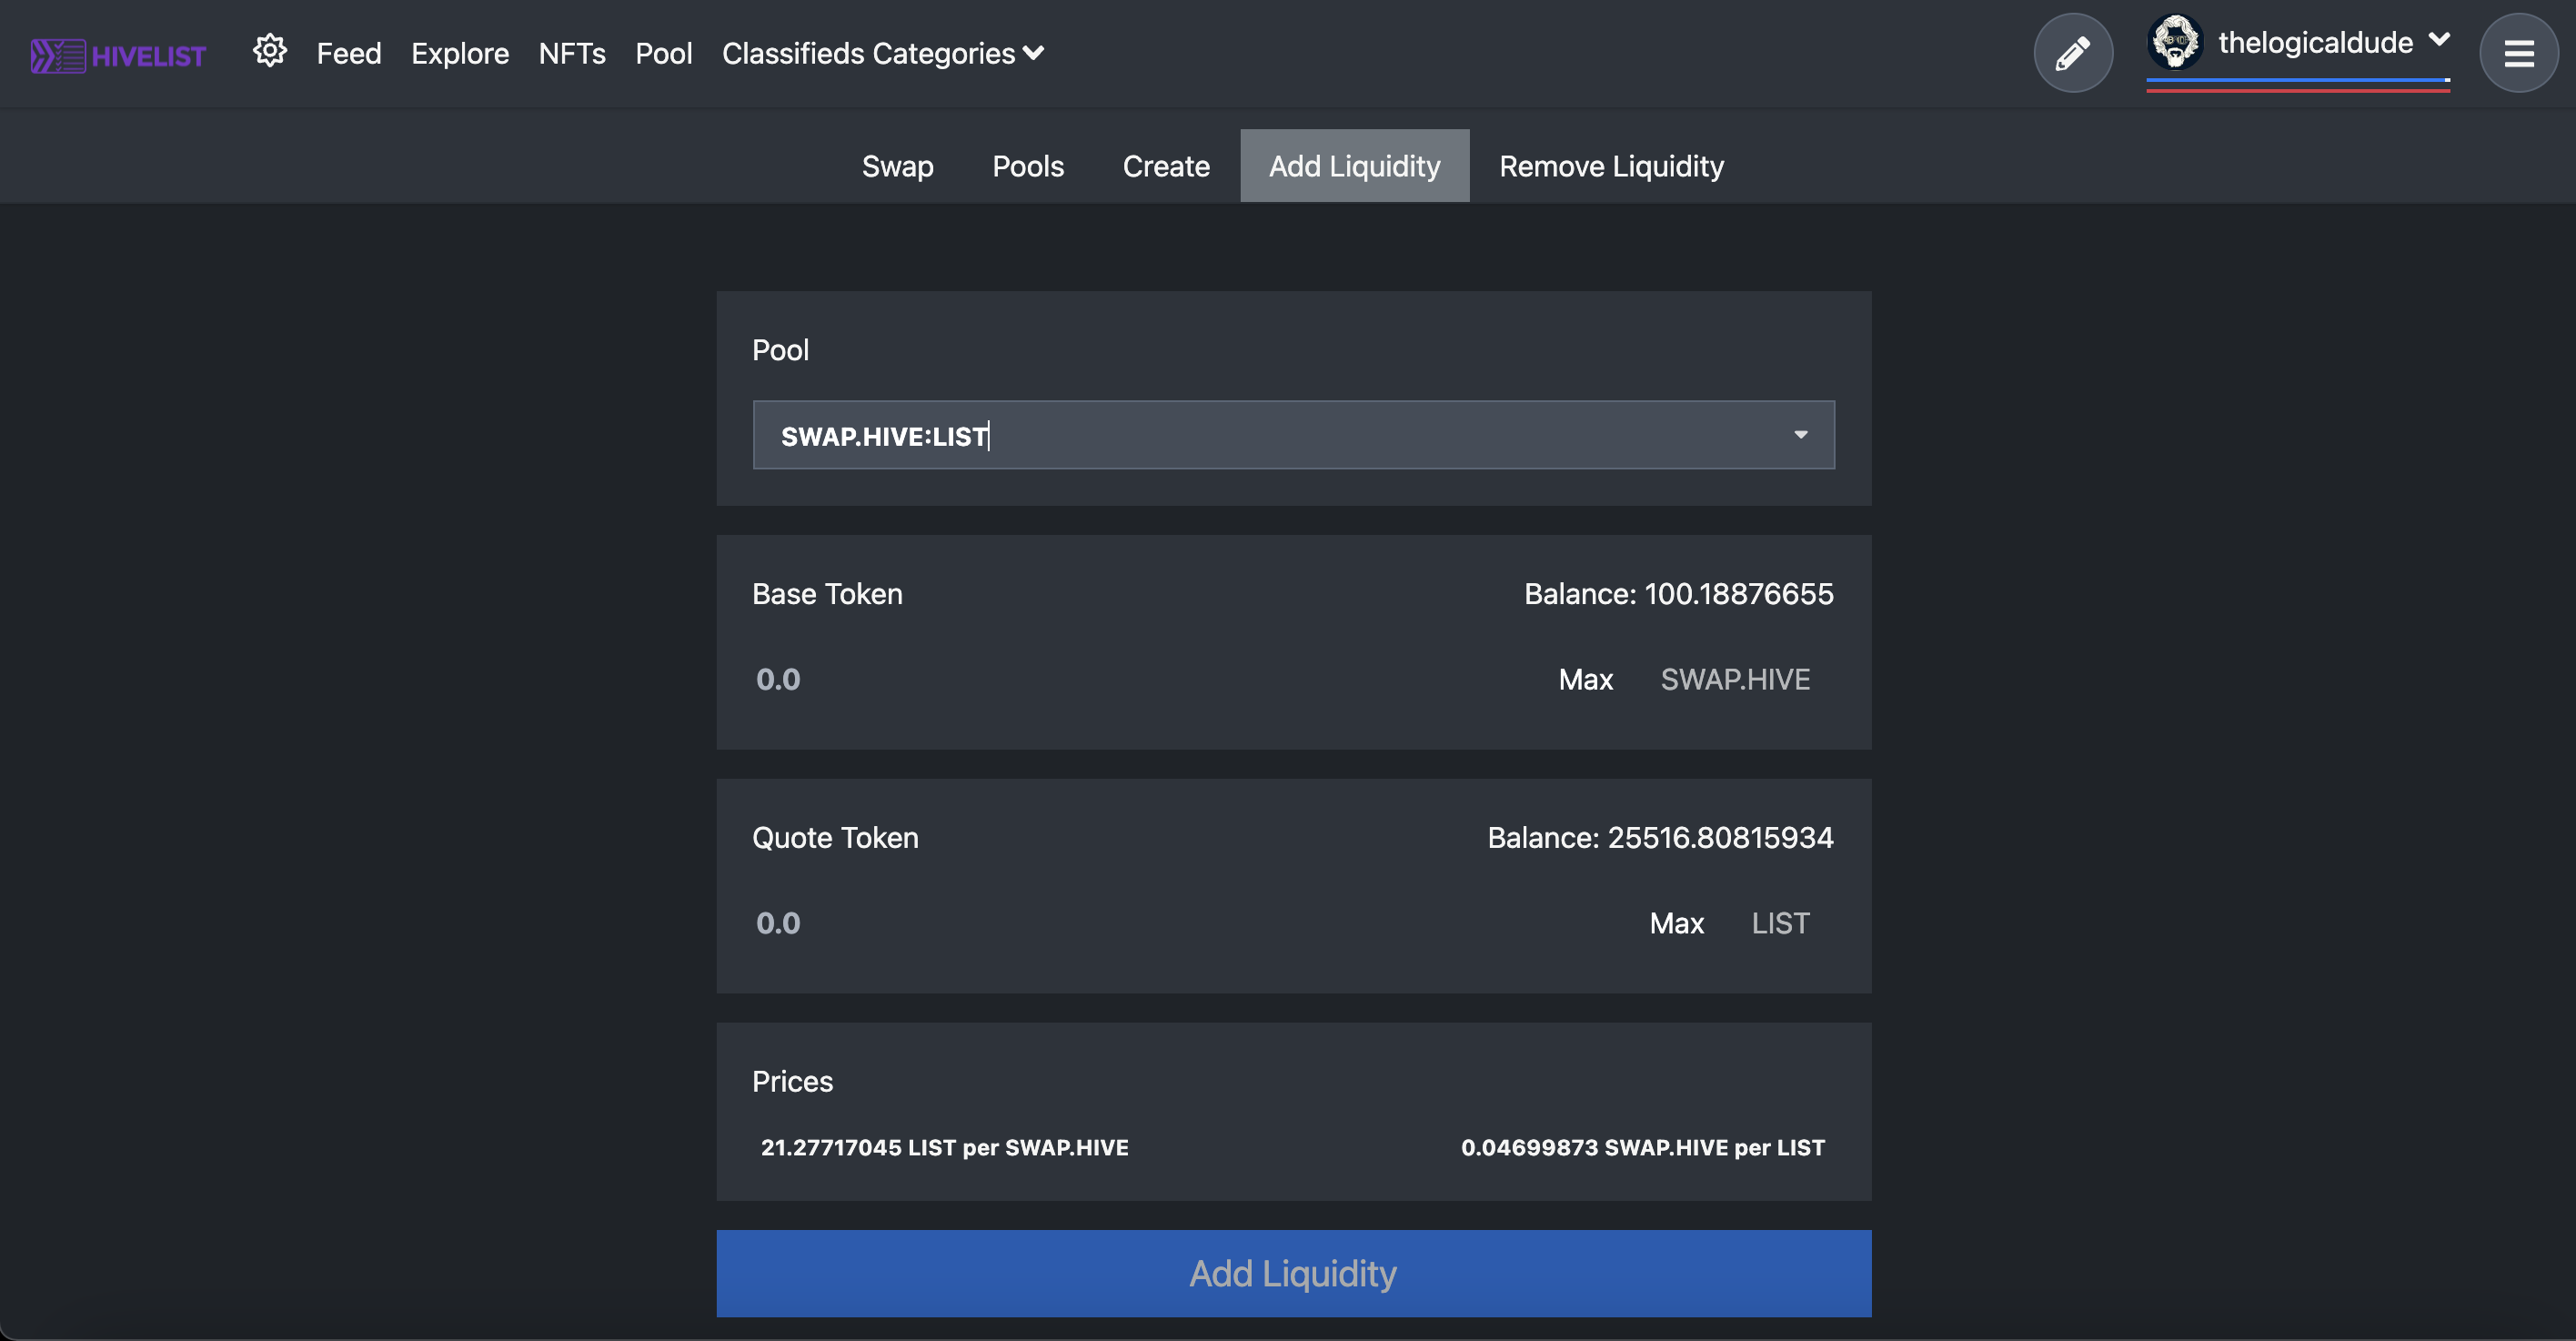This screenshot has height=1341, width=2576.
Task: Click the blue Add Liquidity button
Action: coord(1293,1273)
